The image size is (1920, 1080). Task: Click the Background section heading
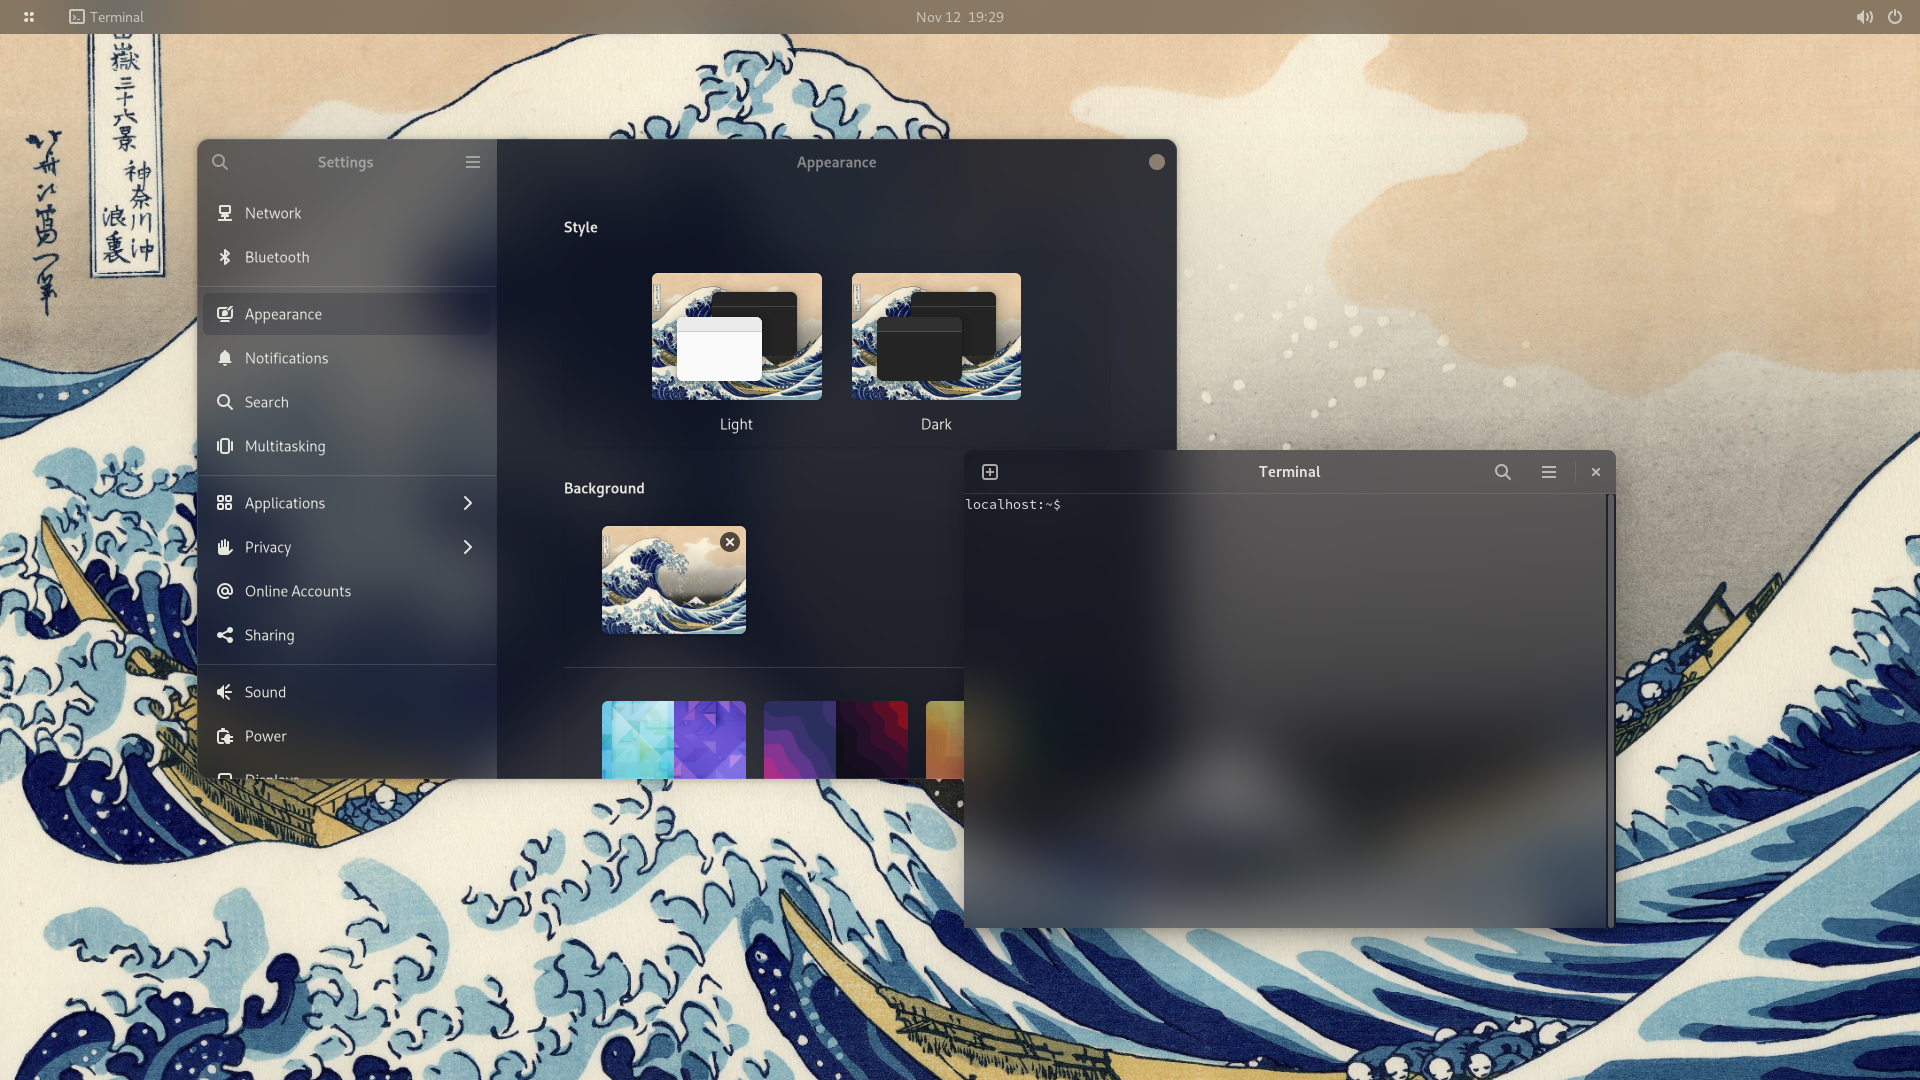tap(604, 488)
